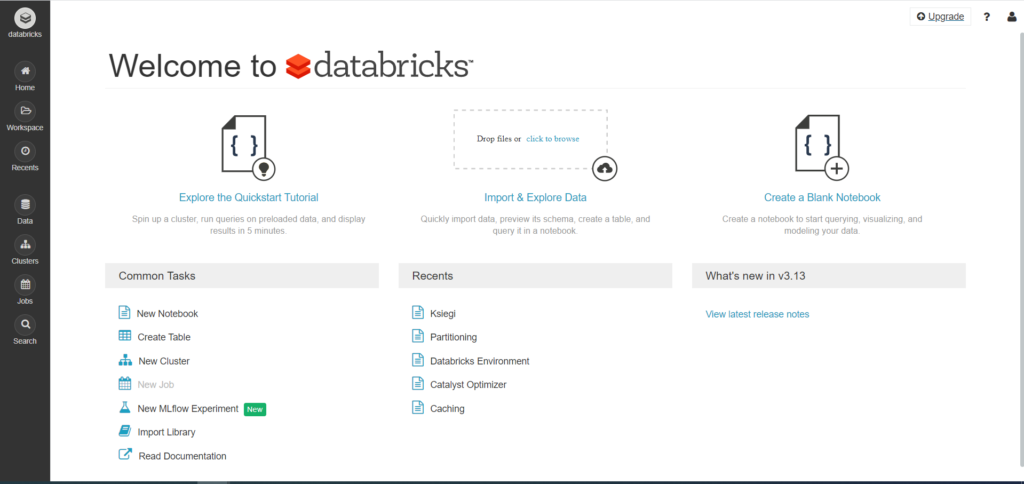Image resolution: width=1024 pixels, height=484 pixels.
Task: Click the Home label in sidebar
Action: 25,88
